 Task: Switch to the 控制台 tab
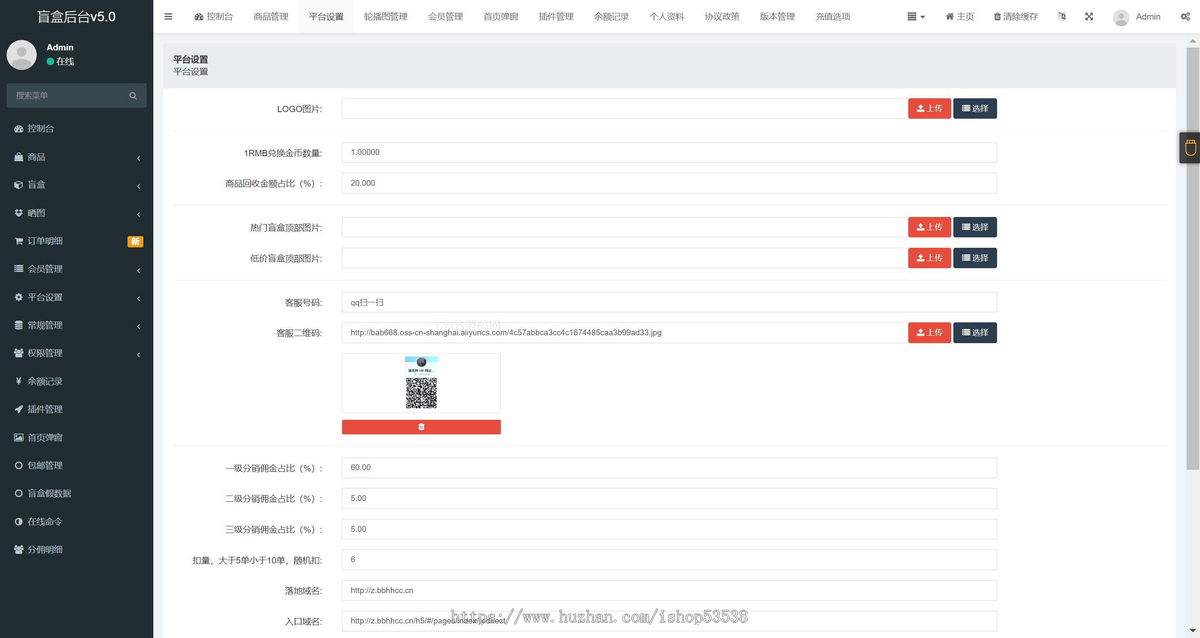coord(213,17)
